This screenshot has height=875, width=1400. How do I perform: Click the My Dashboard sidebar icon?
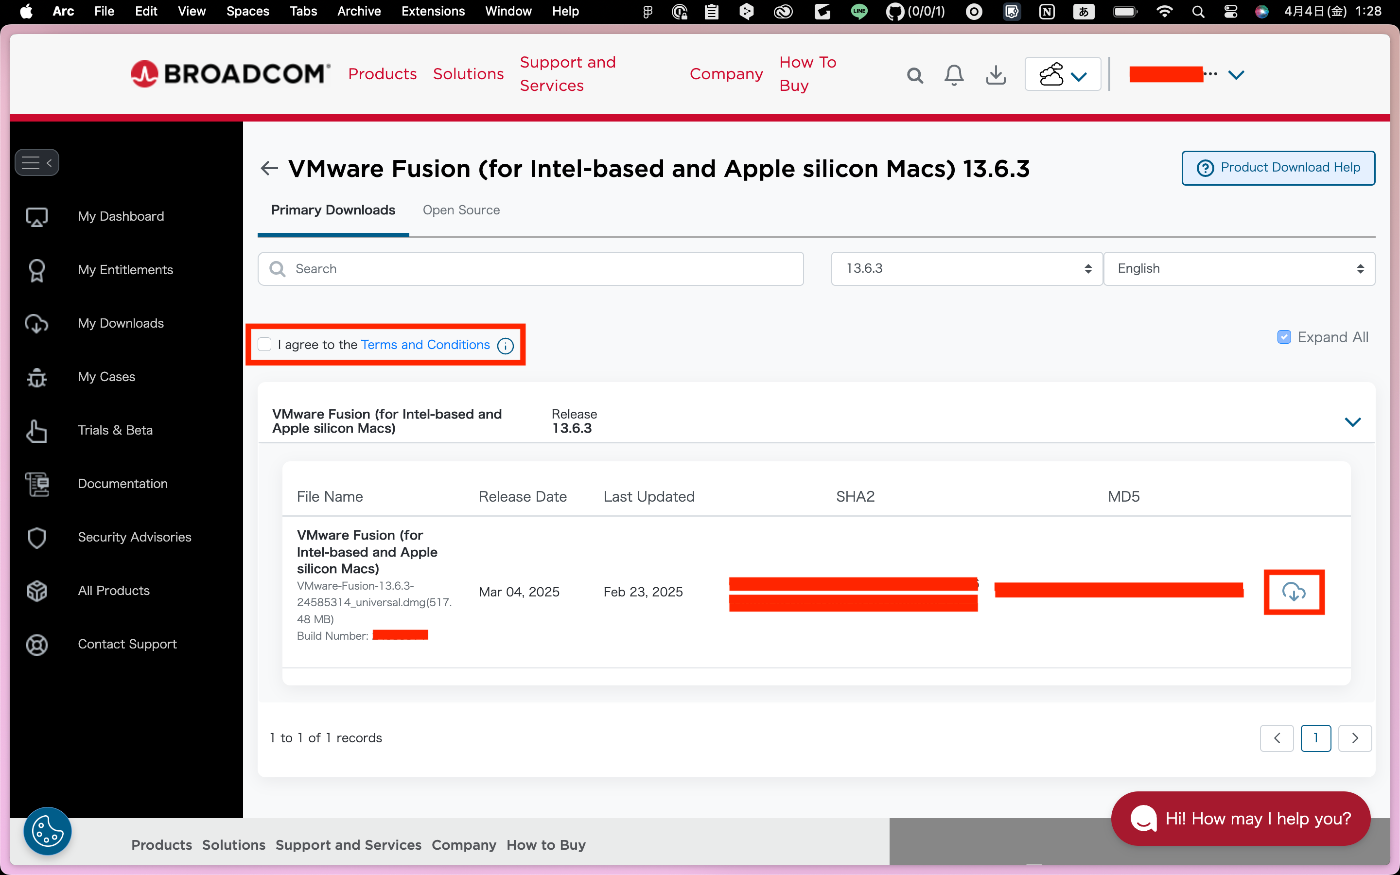(37, 217)
